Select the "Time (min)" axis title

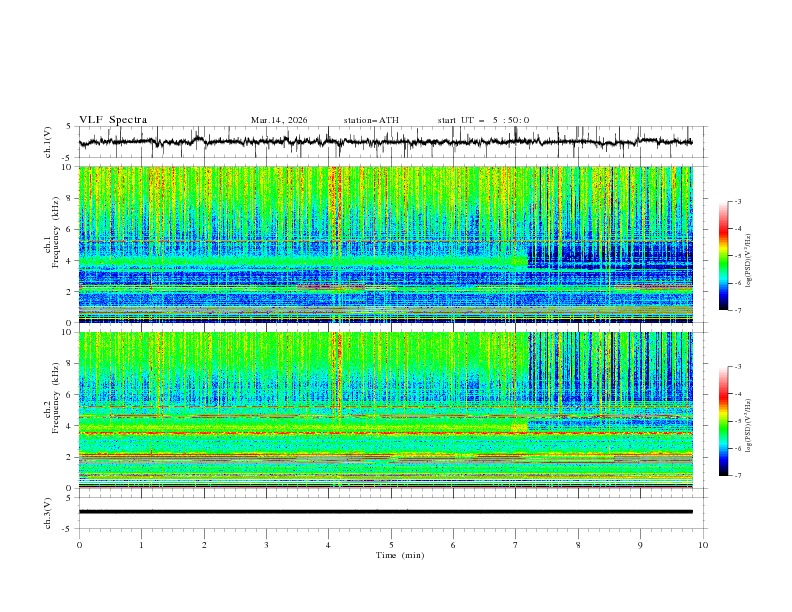400,555
